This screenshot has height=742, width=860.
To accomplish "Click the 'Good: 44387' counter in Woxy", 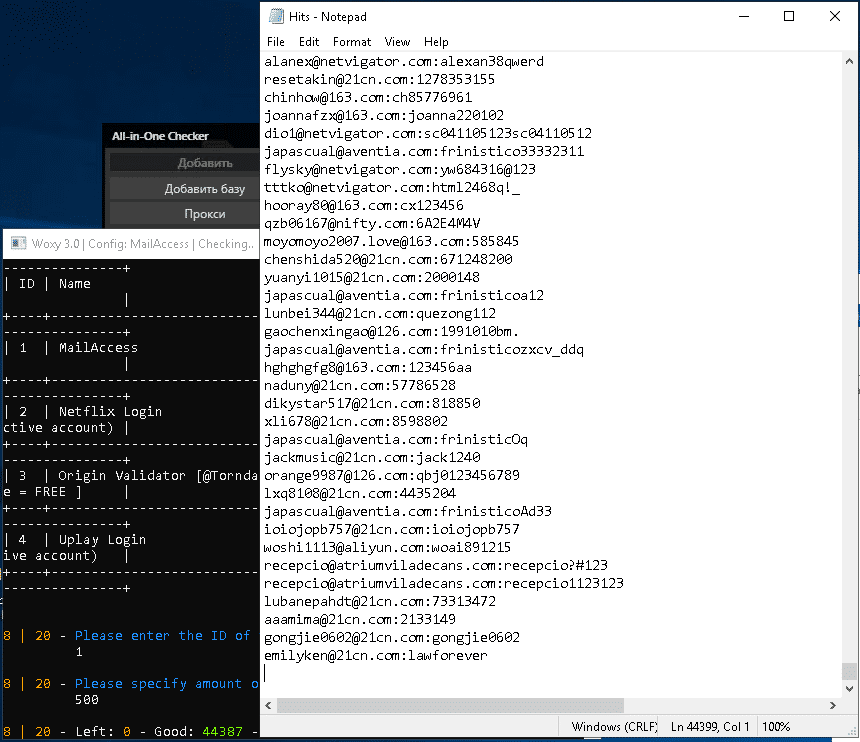I will (x=198, y=732).
